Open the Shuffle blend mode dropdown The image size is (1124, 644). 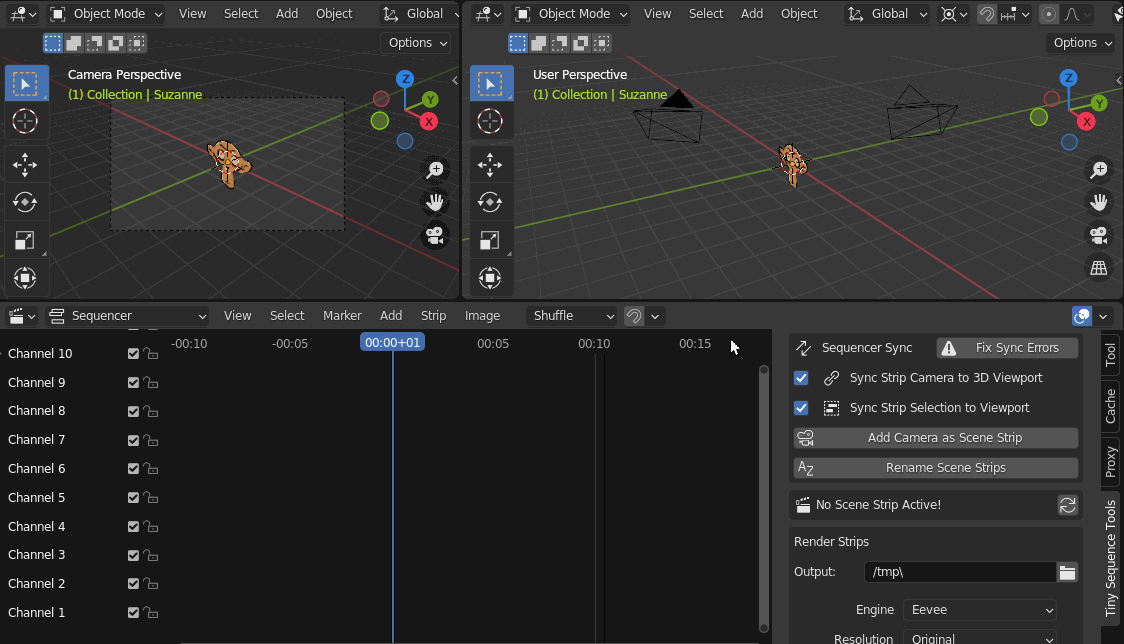pos(571,315)
